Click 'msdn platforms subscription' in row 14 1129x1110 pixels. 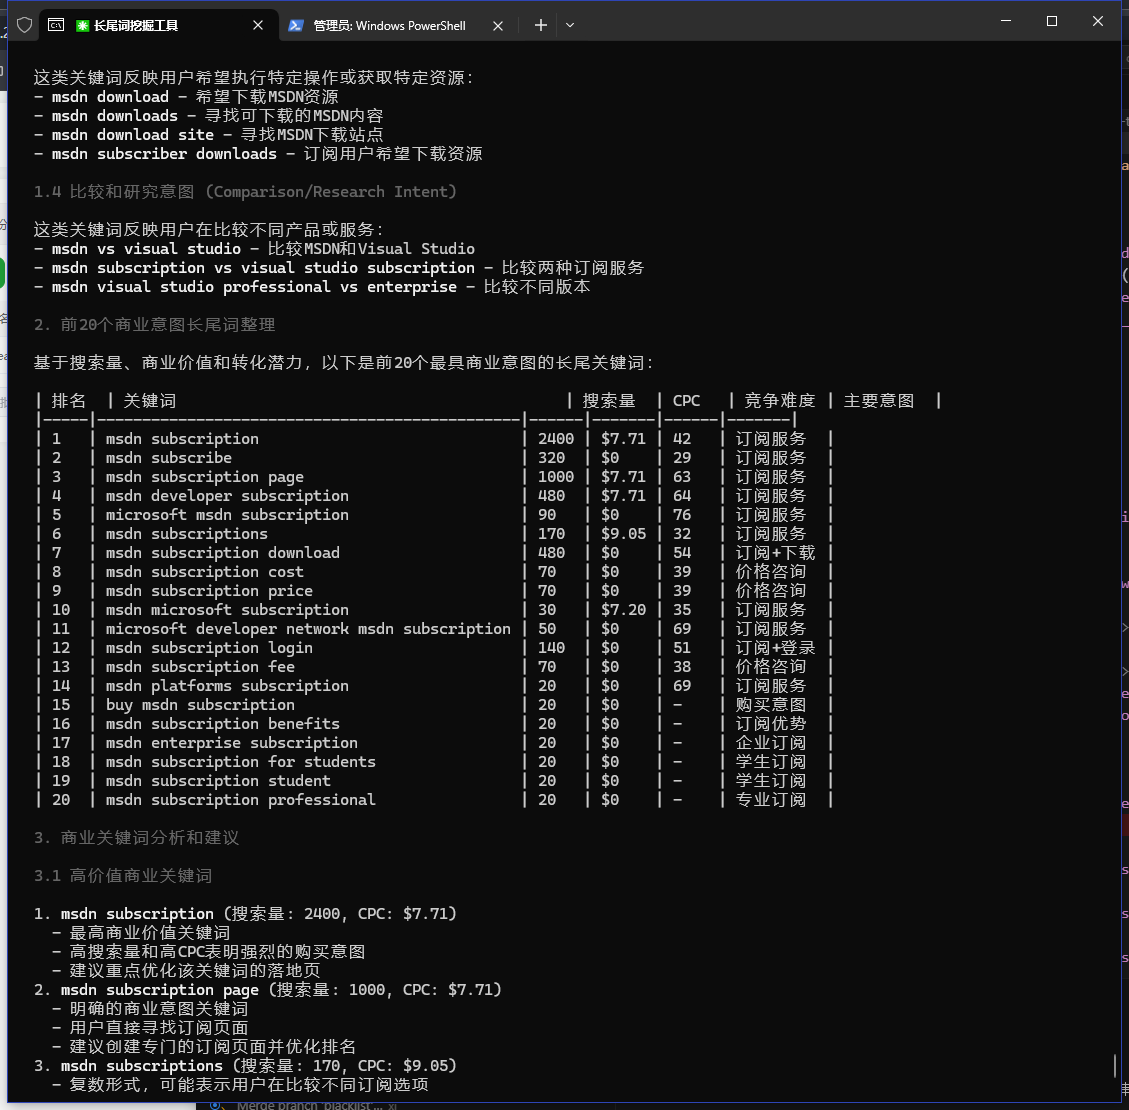coord(227,686)
